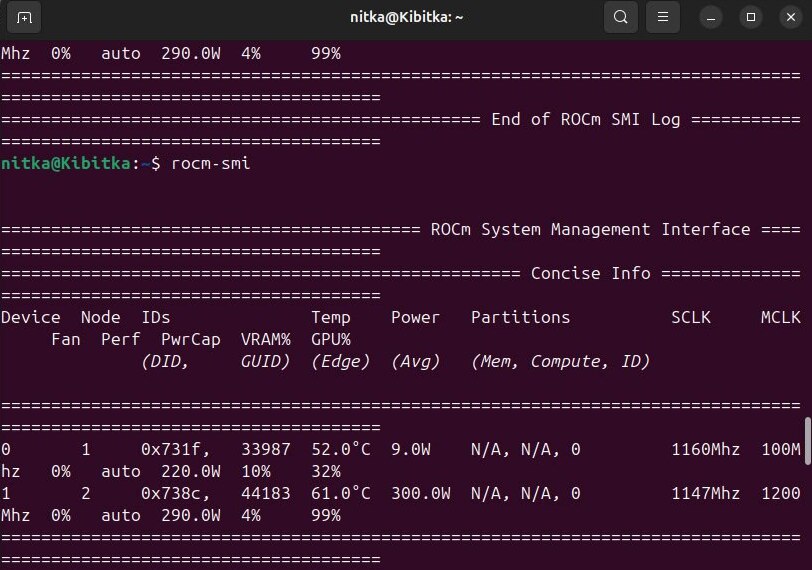
Task: Click the (Mem, Compute, ID) subheader
Action: (x=560, y=361)
